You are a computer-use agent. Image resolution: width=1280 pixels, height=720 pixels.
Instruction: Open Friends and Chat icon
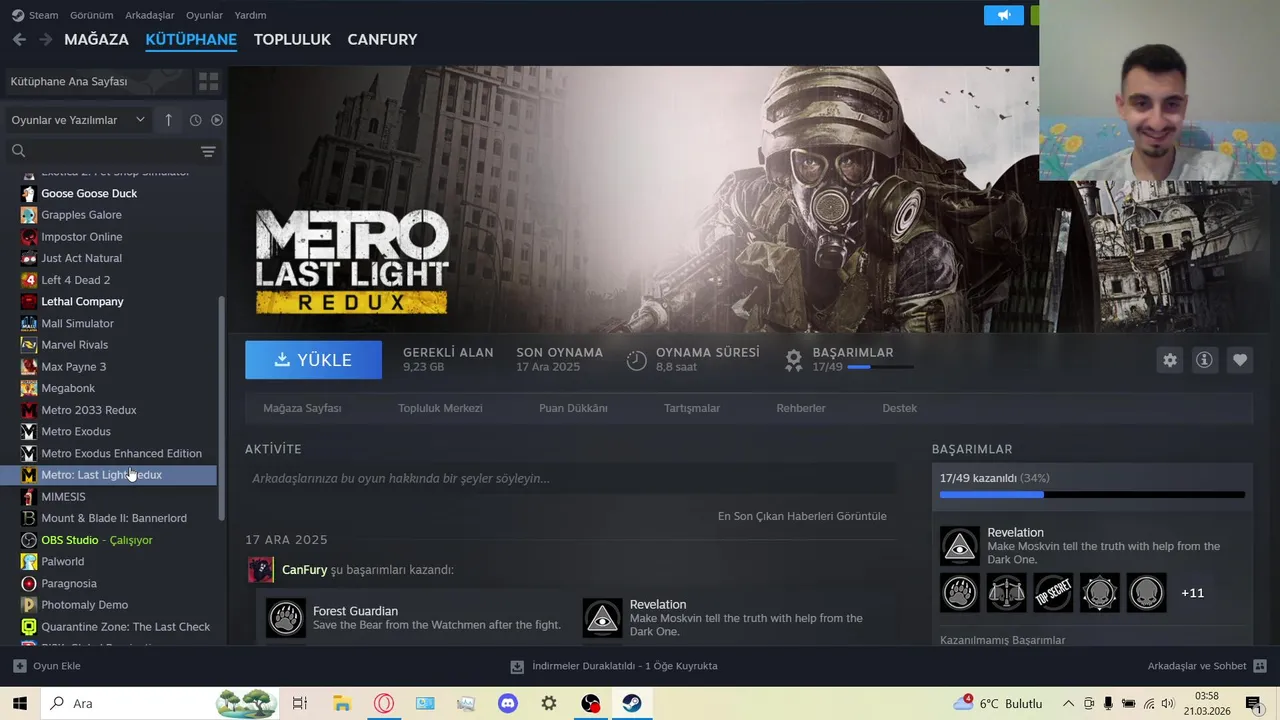click(1260, 666)
